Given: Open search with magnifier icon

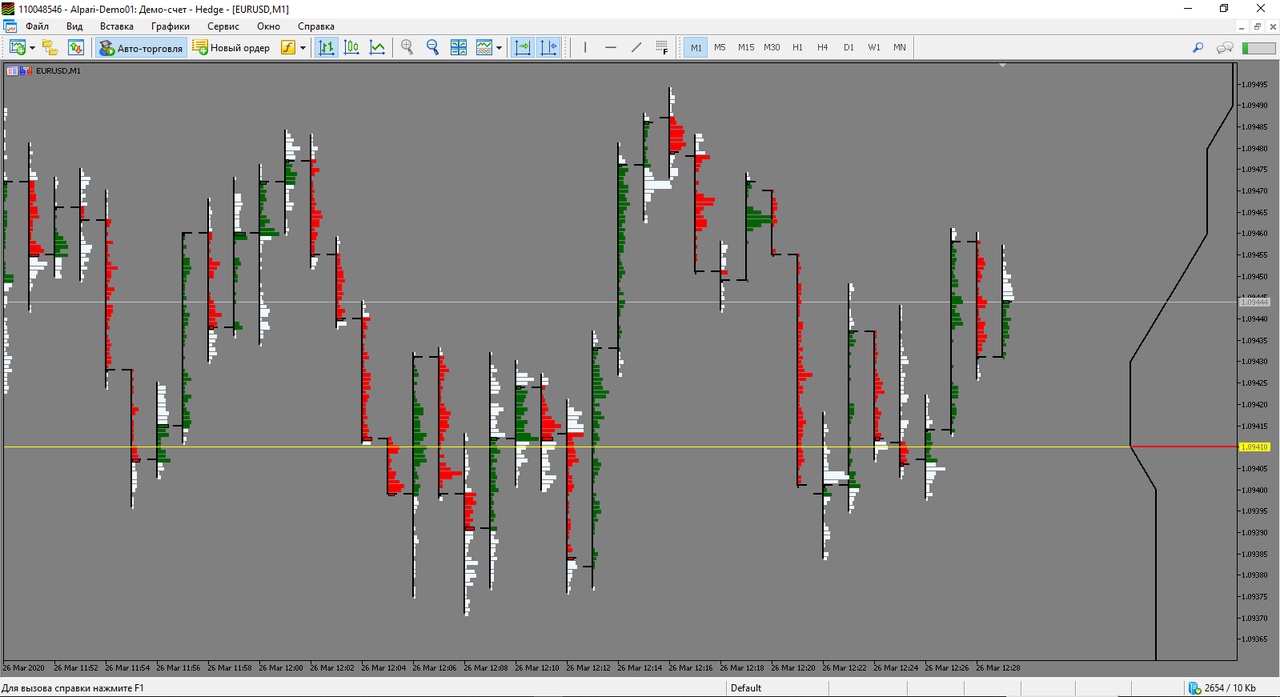Looking at the screenshot, I should pos(1198,47).
